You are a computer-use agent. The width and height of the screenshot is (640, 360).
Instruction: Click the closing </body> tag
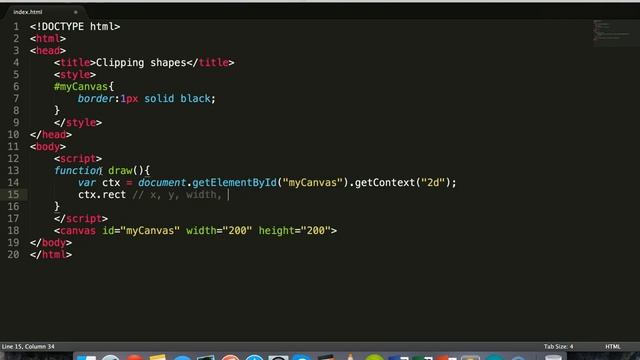pyautogui.click(x=51, y=242)
